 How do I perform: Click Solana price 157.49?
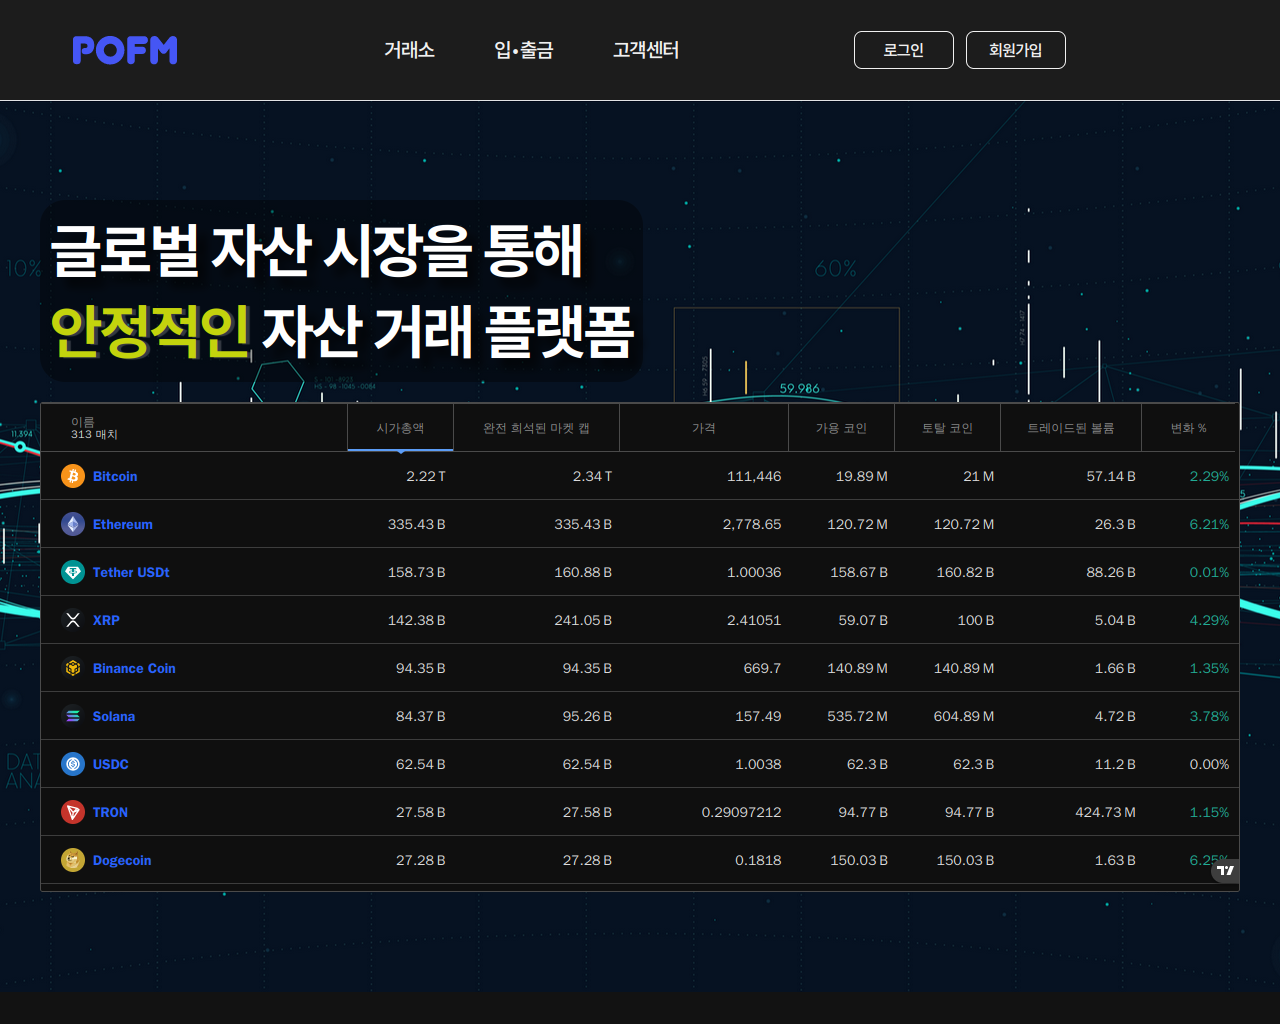[x=758, y=717]
